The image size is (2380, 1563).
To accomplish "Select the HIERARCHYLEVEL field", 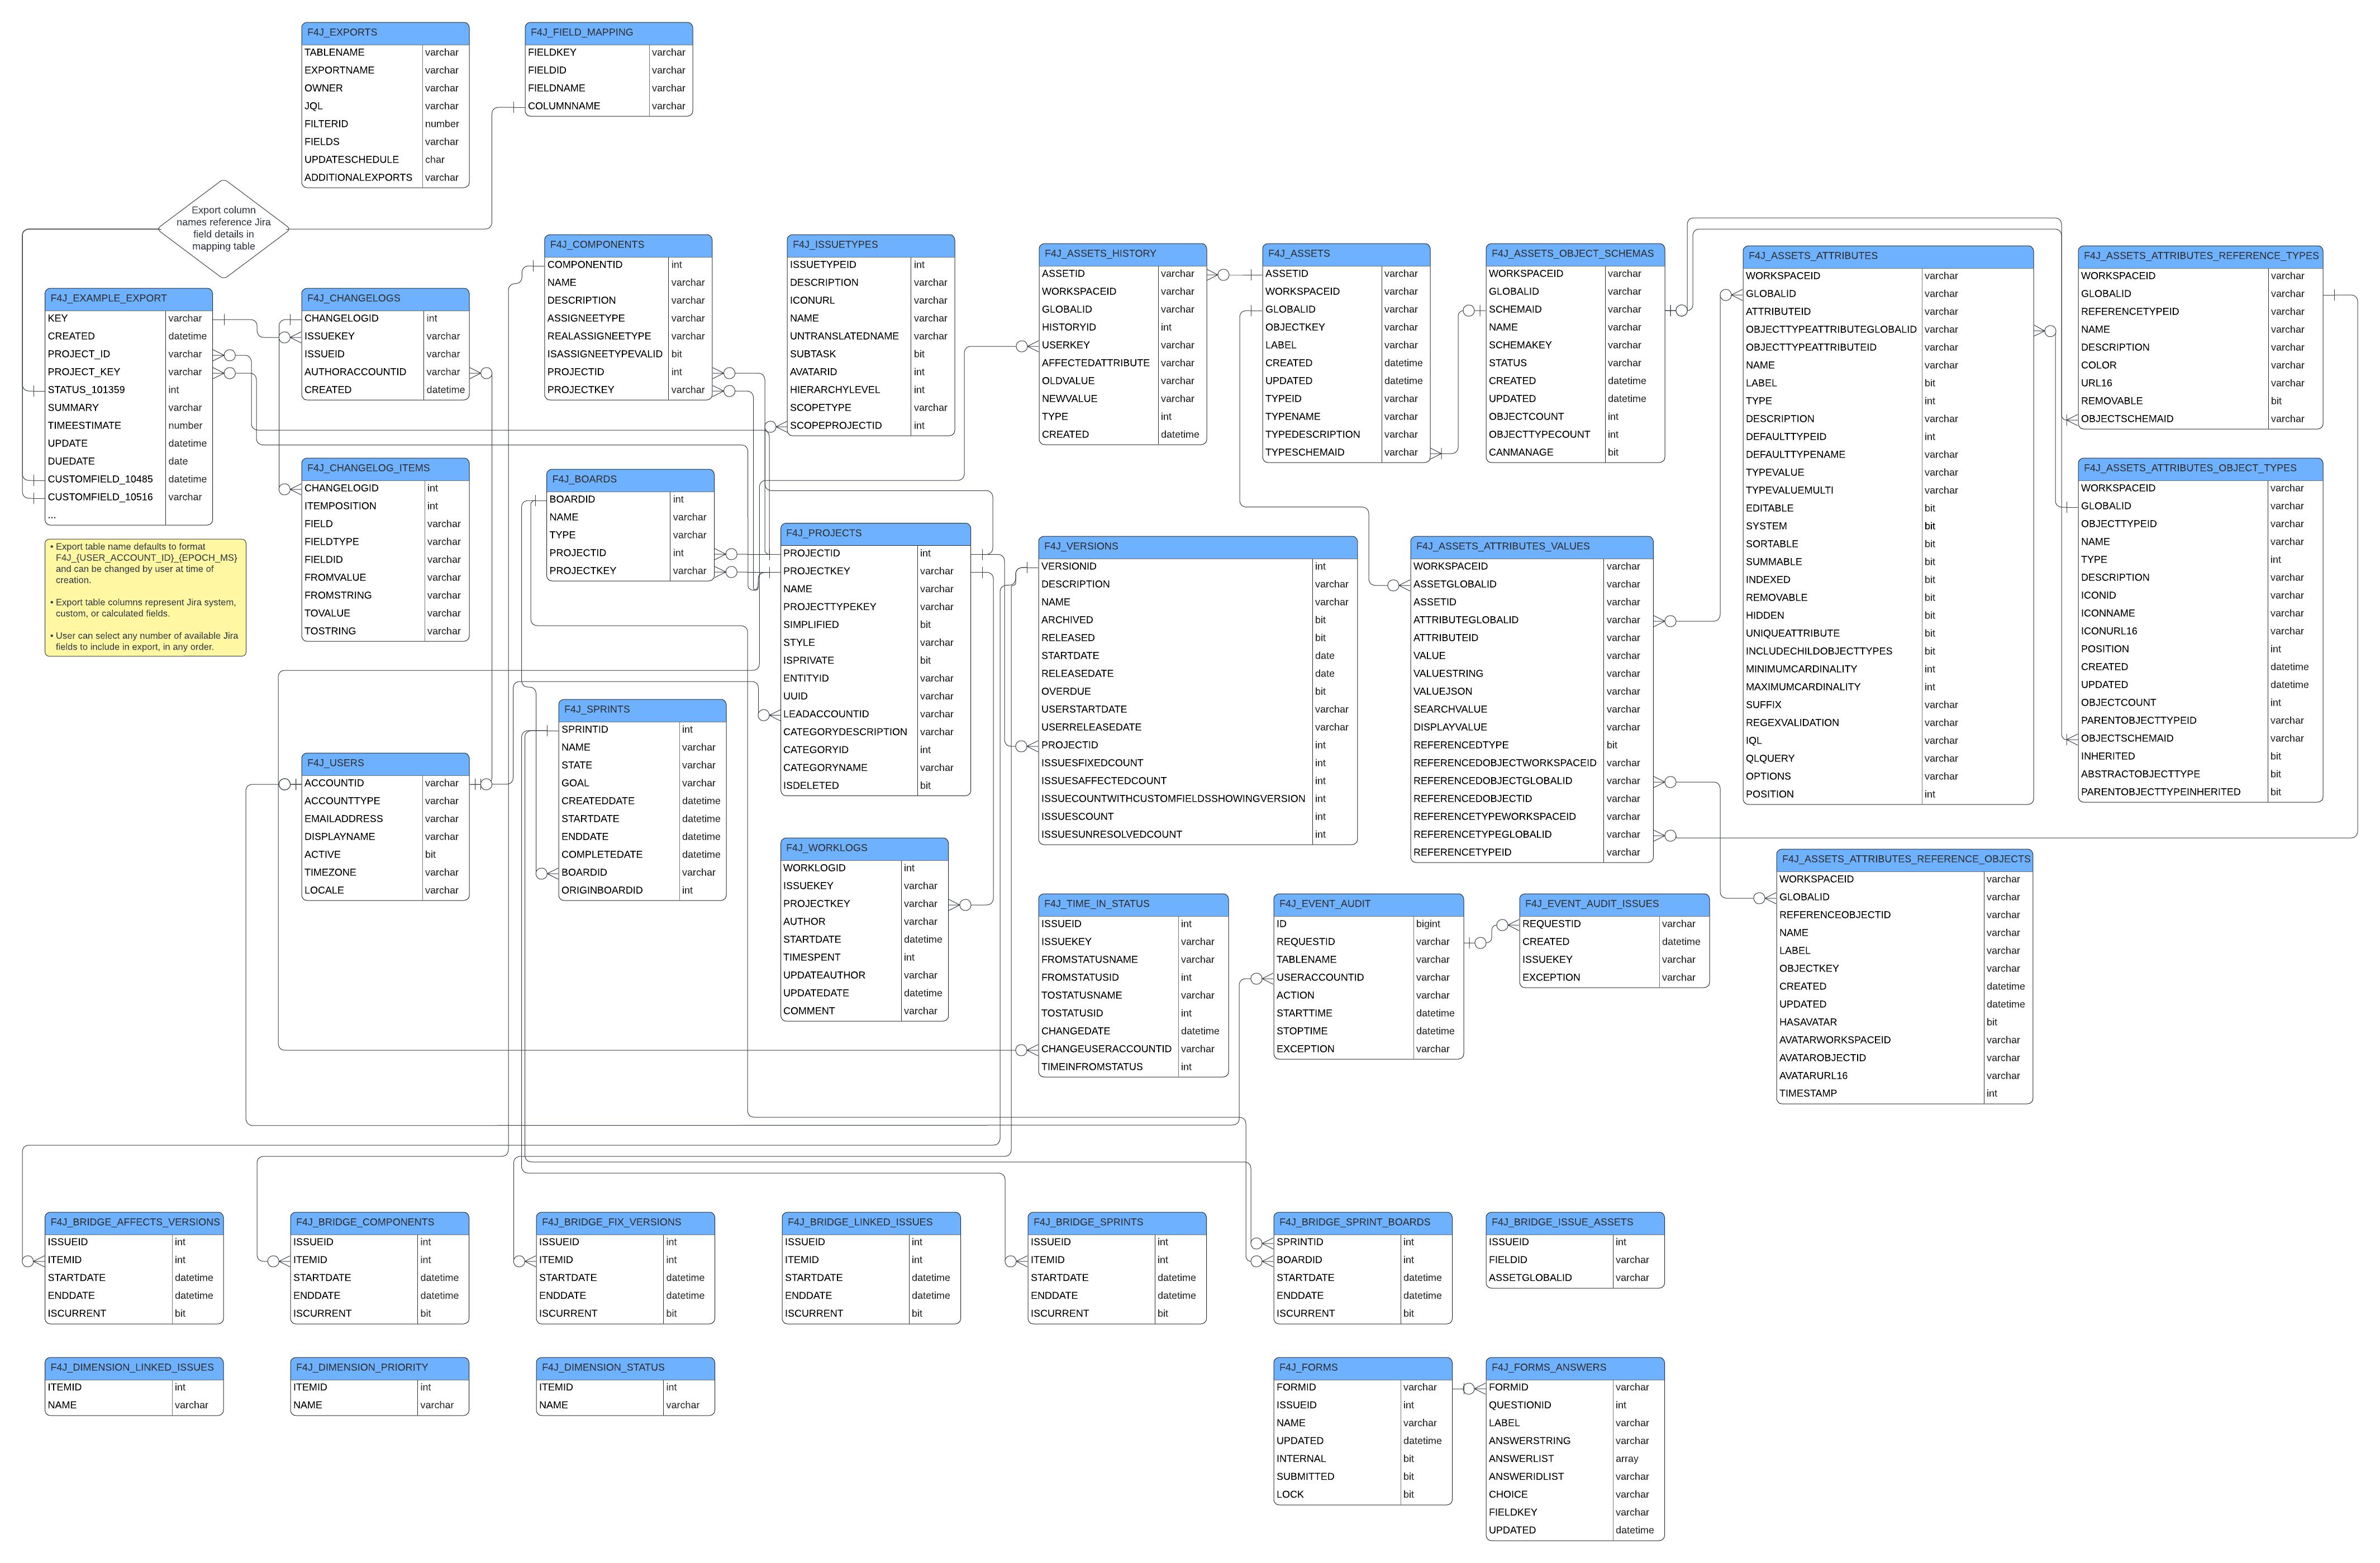I will 871,390.
